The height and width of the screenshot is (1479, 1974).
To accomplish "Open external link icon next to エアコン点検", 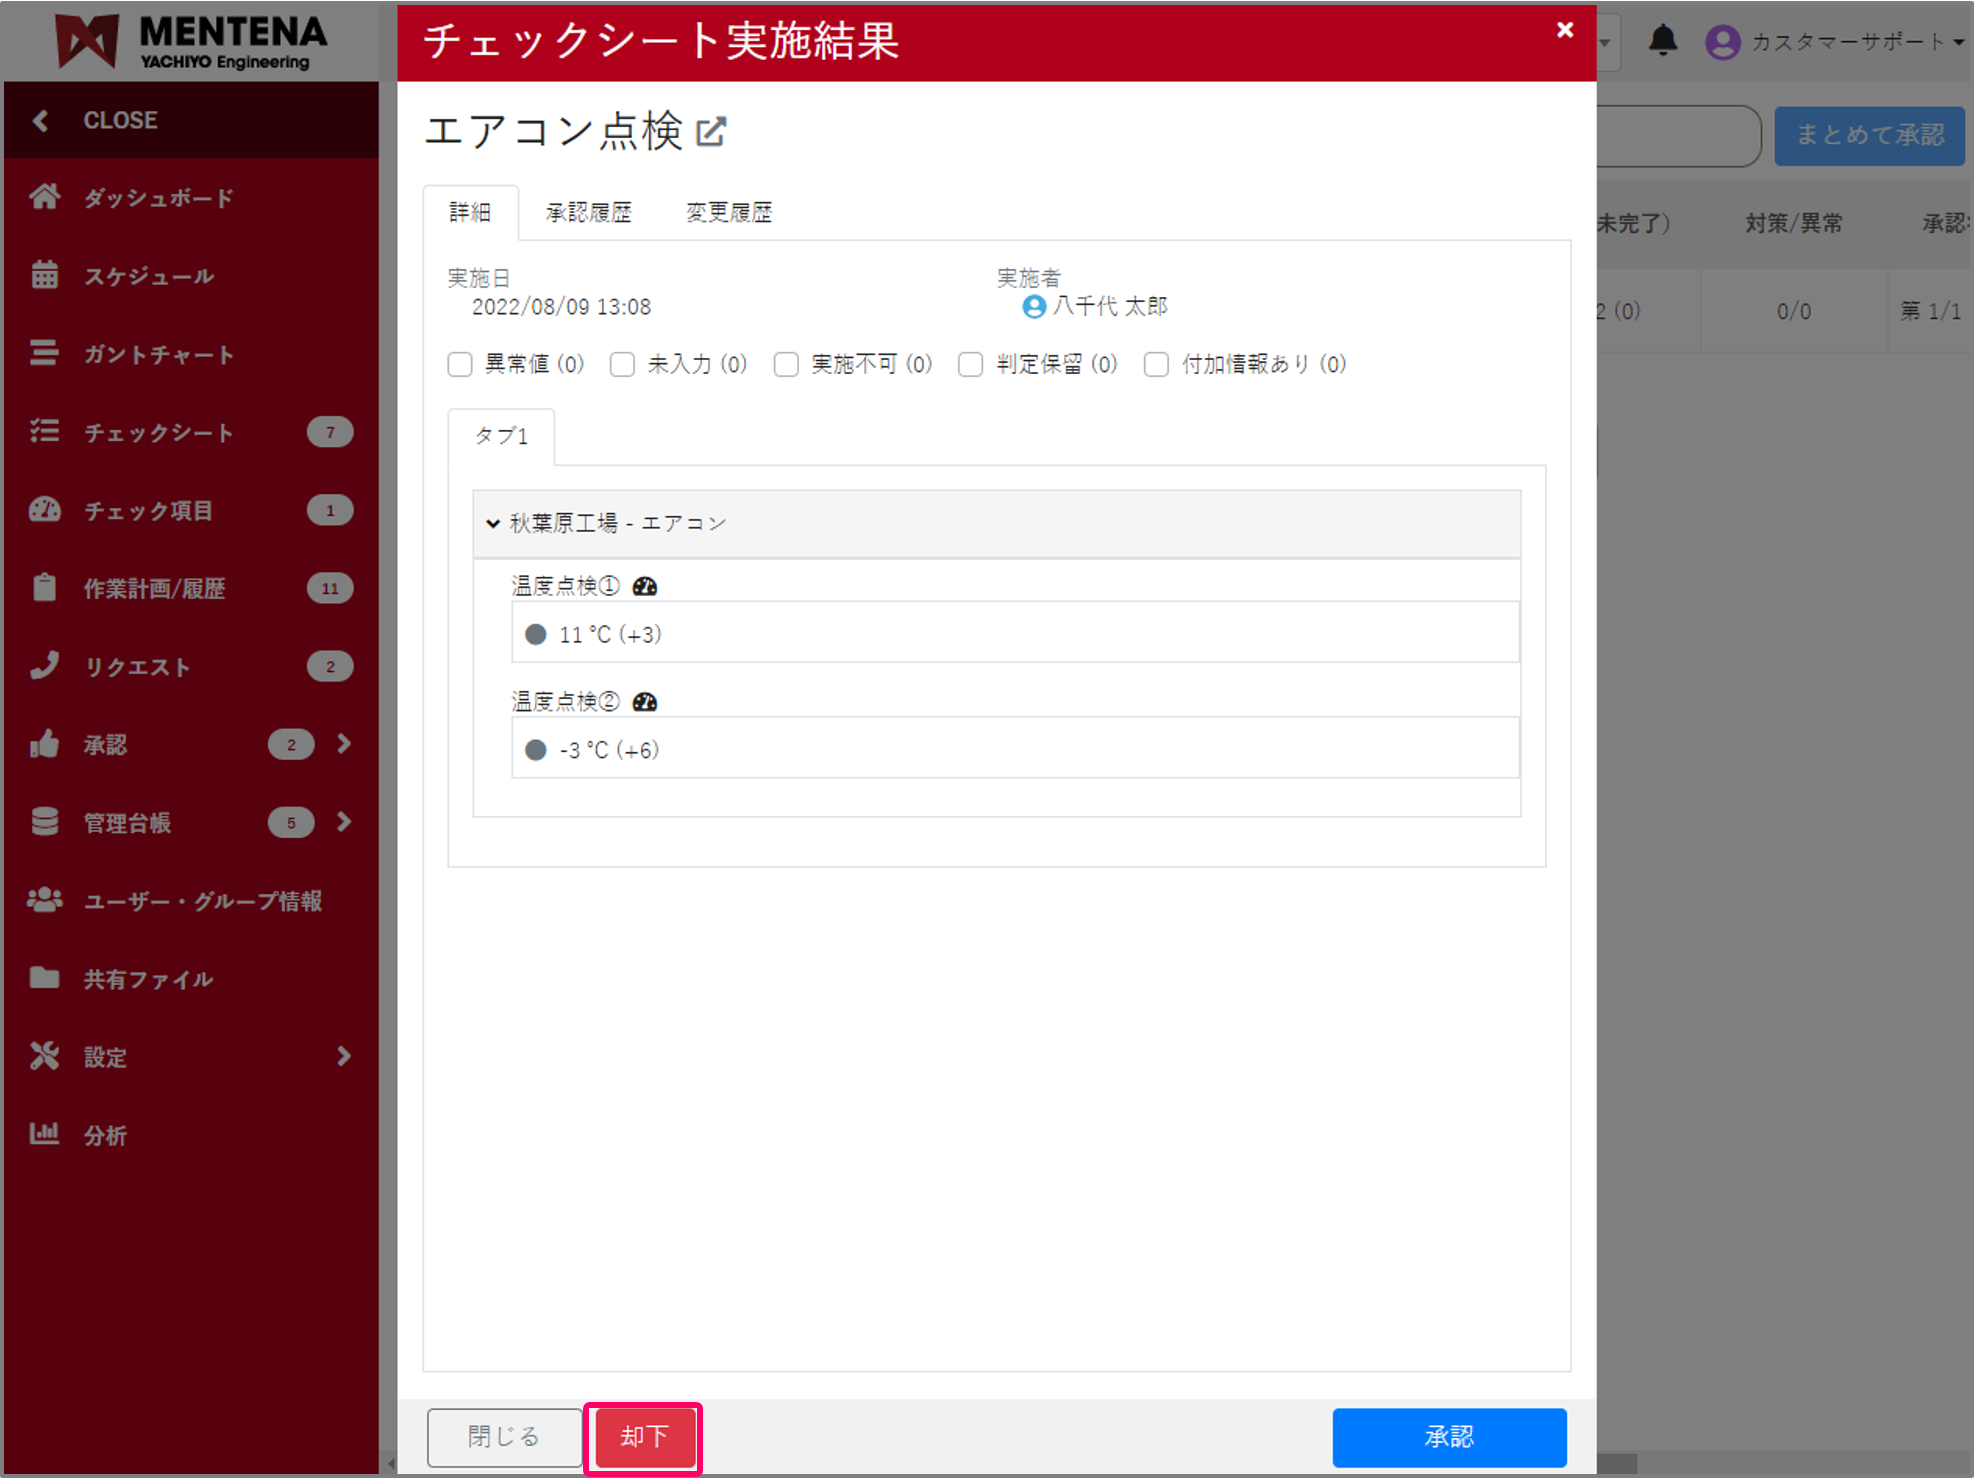I will (711, 132).
